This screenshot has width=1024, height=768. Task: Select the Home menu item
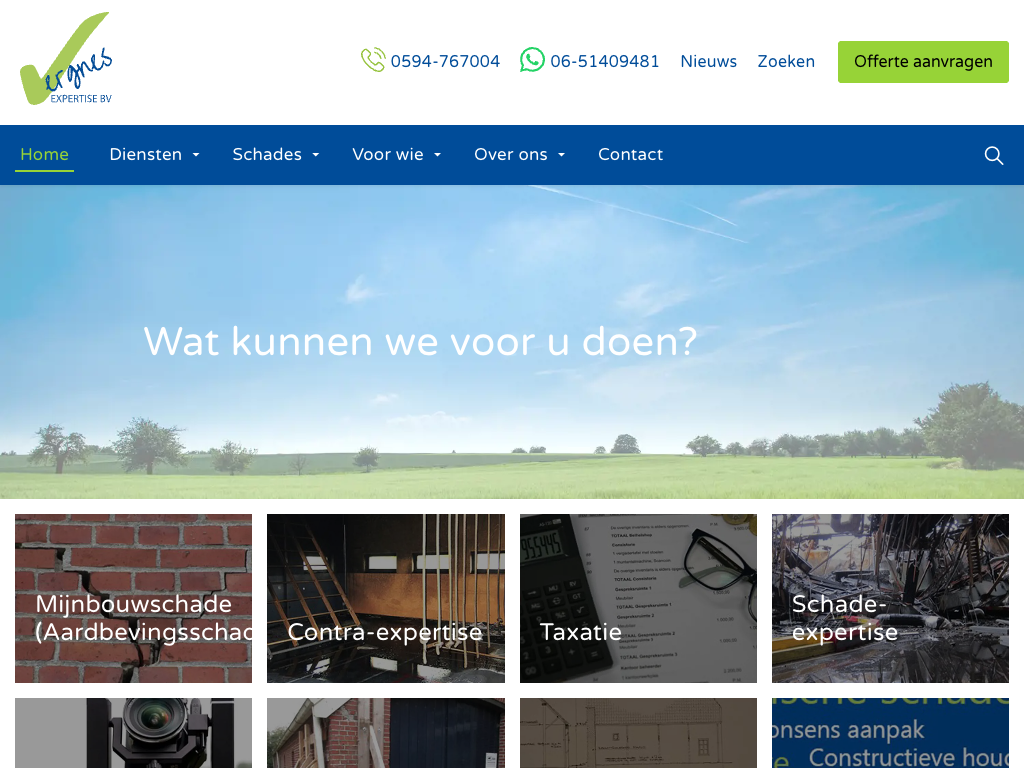(44, 155)
